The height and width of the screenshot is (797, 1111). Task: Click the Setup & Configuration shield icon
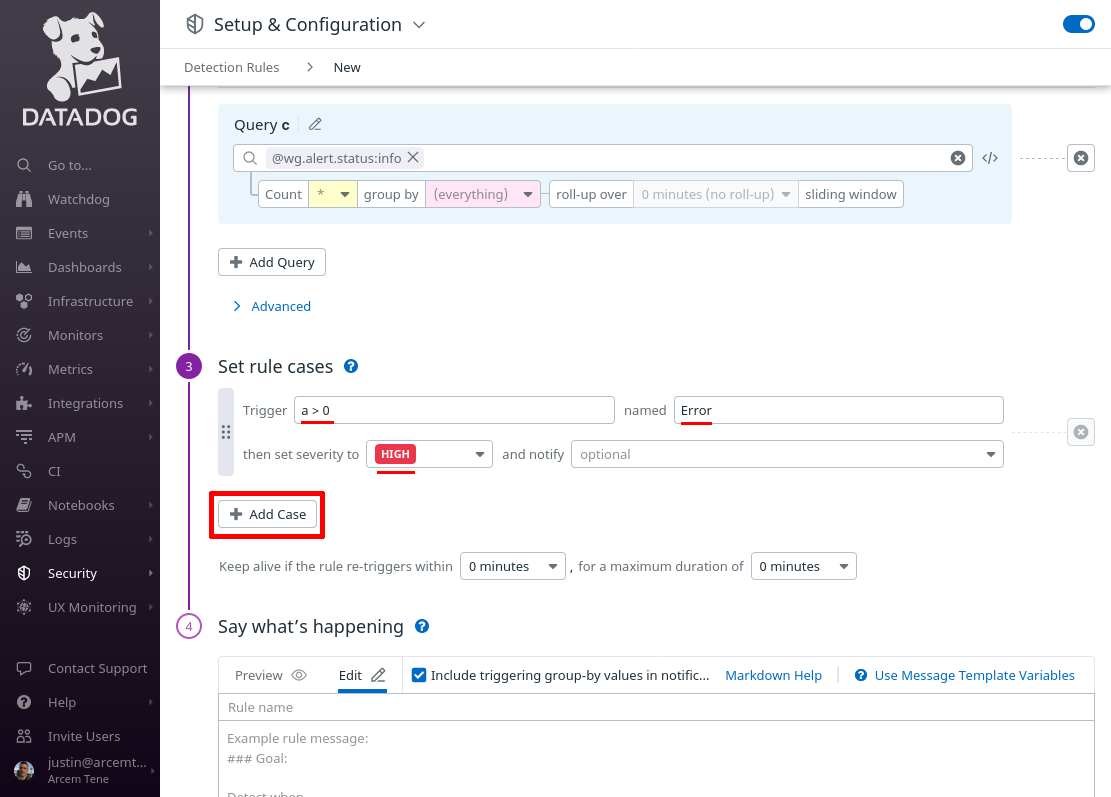pyautogui.click(x=195, y=24)
